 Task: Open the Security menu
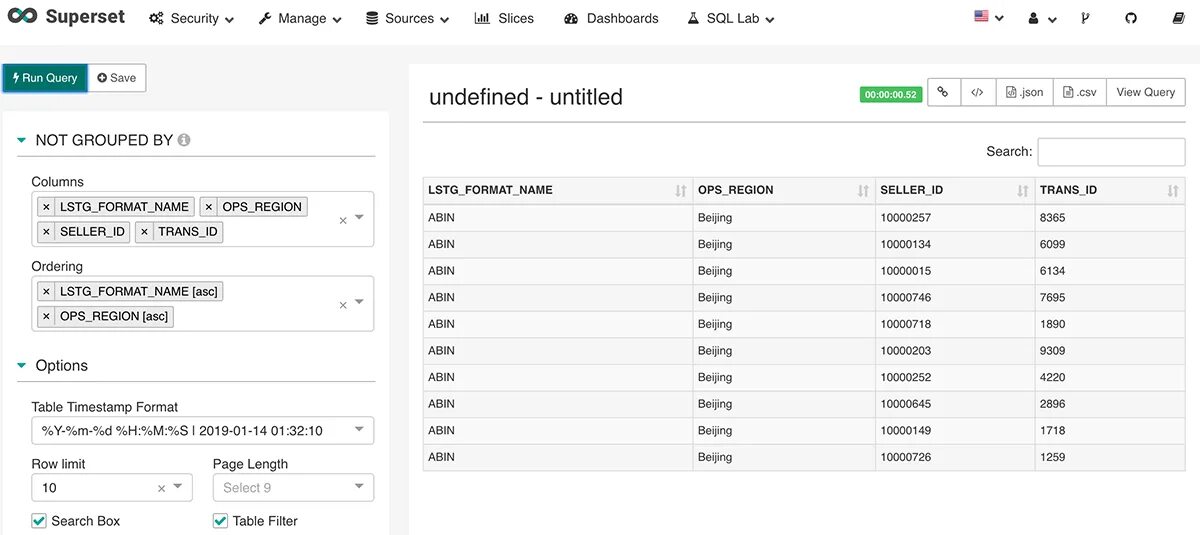[191, 18]
